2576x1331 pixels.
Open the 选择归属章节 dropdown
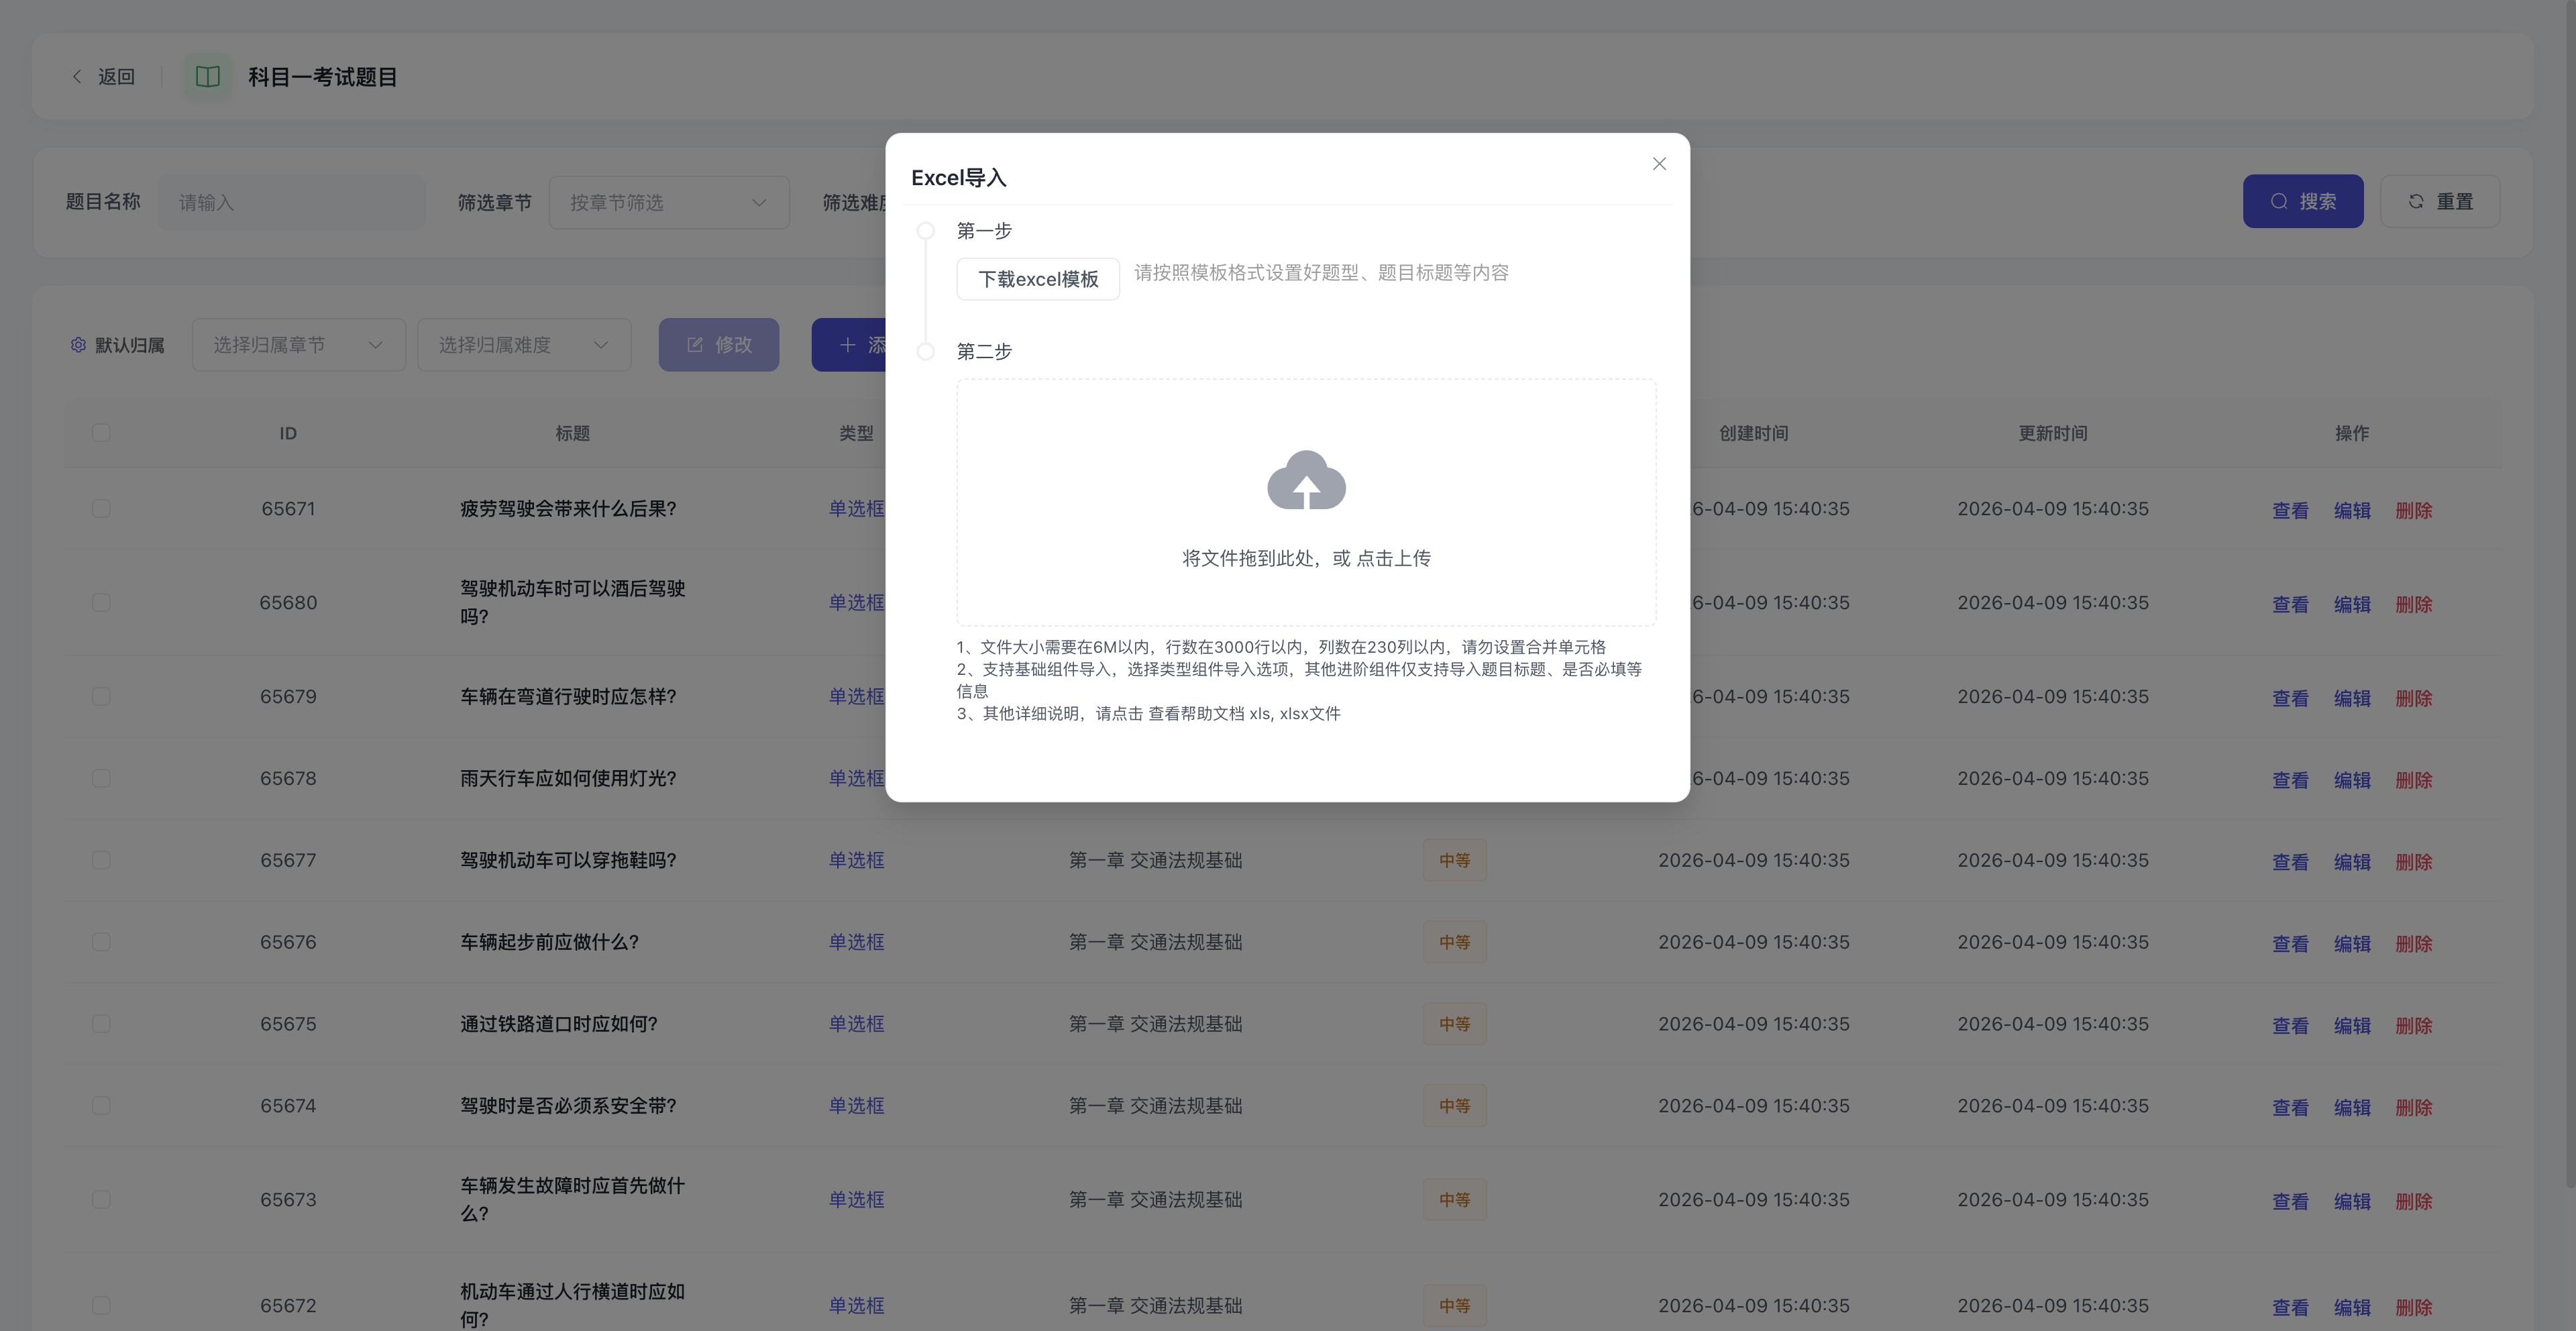point(299,345)
